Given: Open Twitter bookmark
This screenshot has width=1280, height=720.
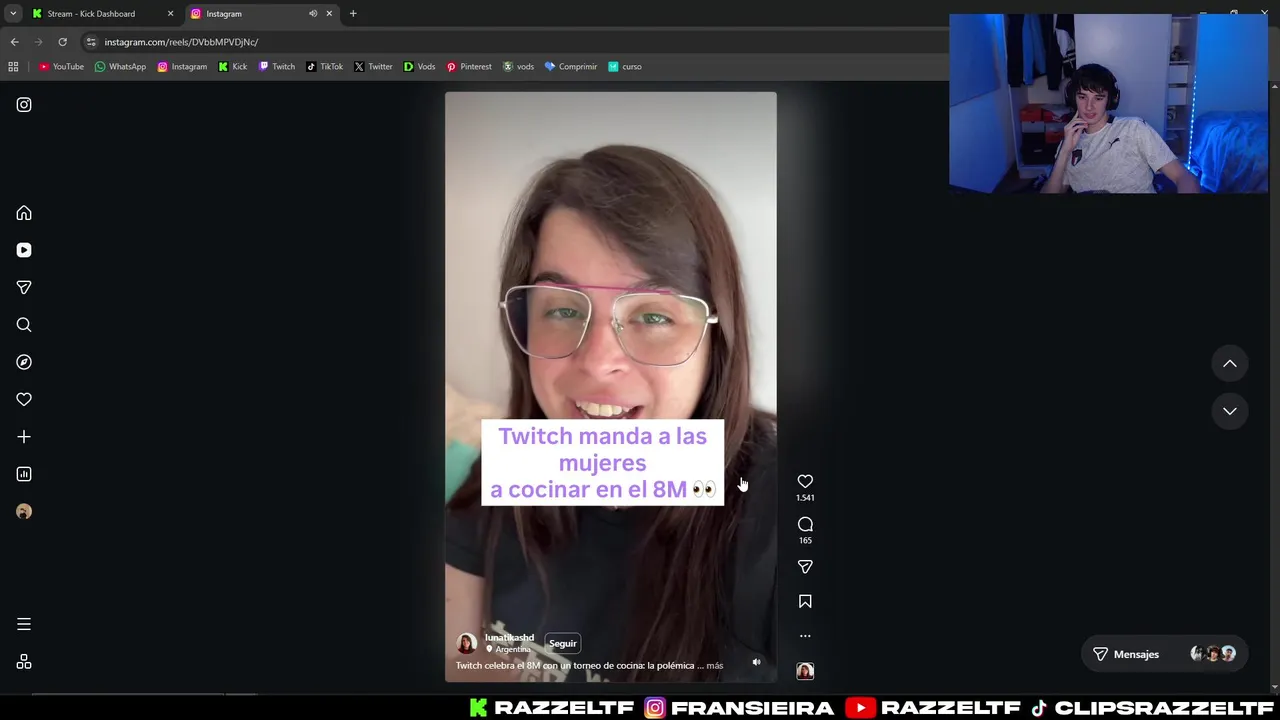Looking at the screenshot, I should tap(373, 67).
